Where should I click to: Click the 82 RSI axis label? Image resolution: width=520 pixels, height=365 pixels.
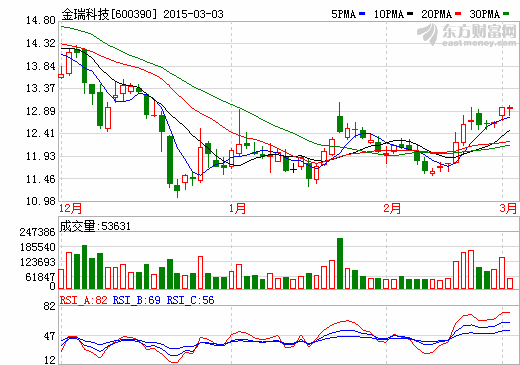49,306
